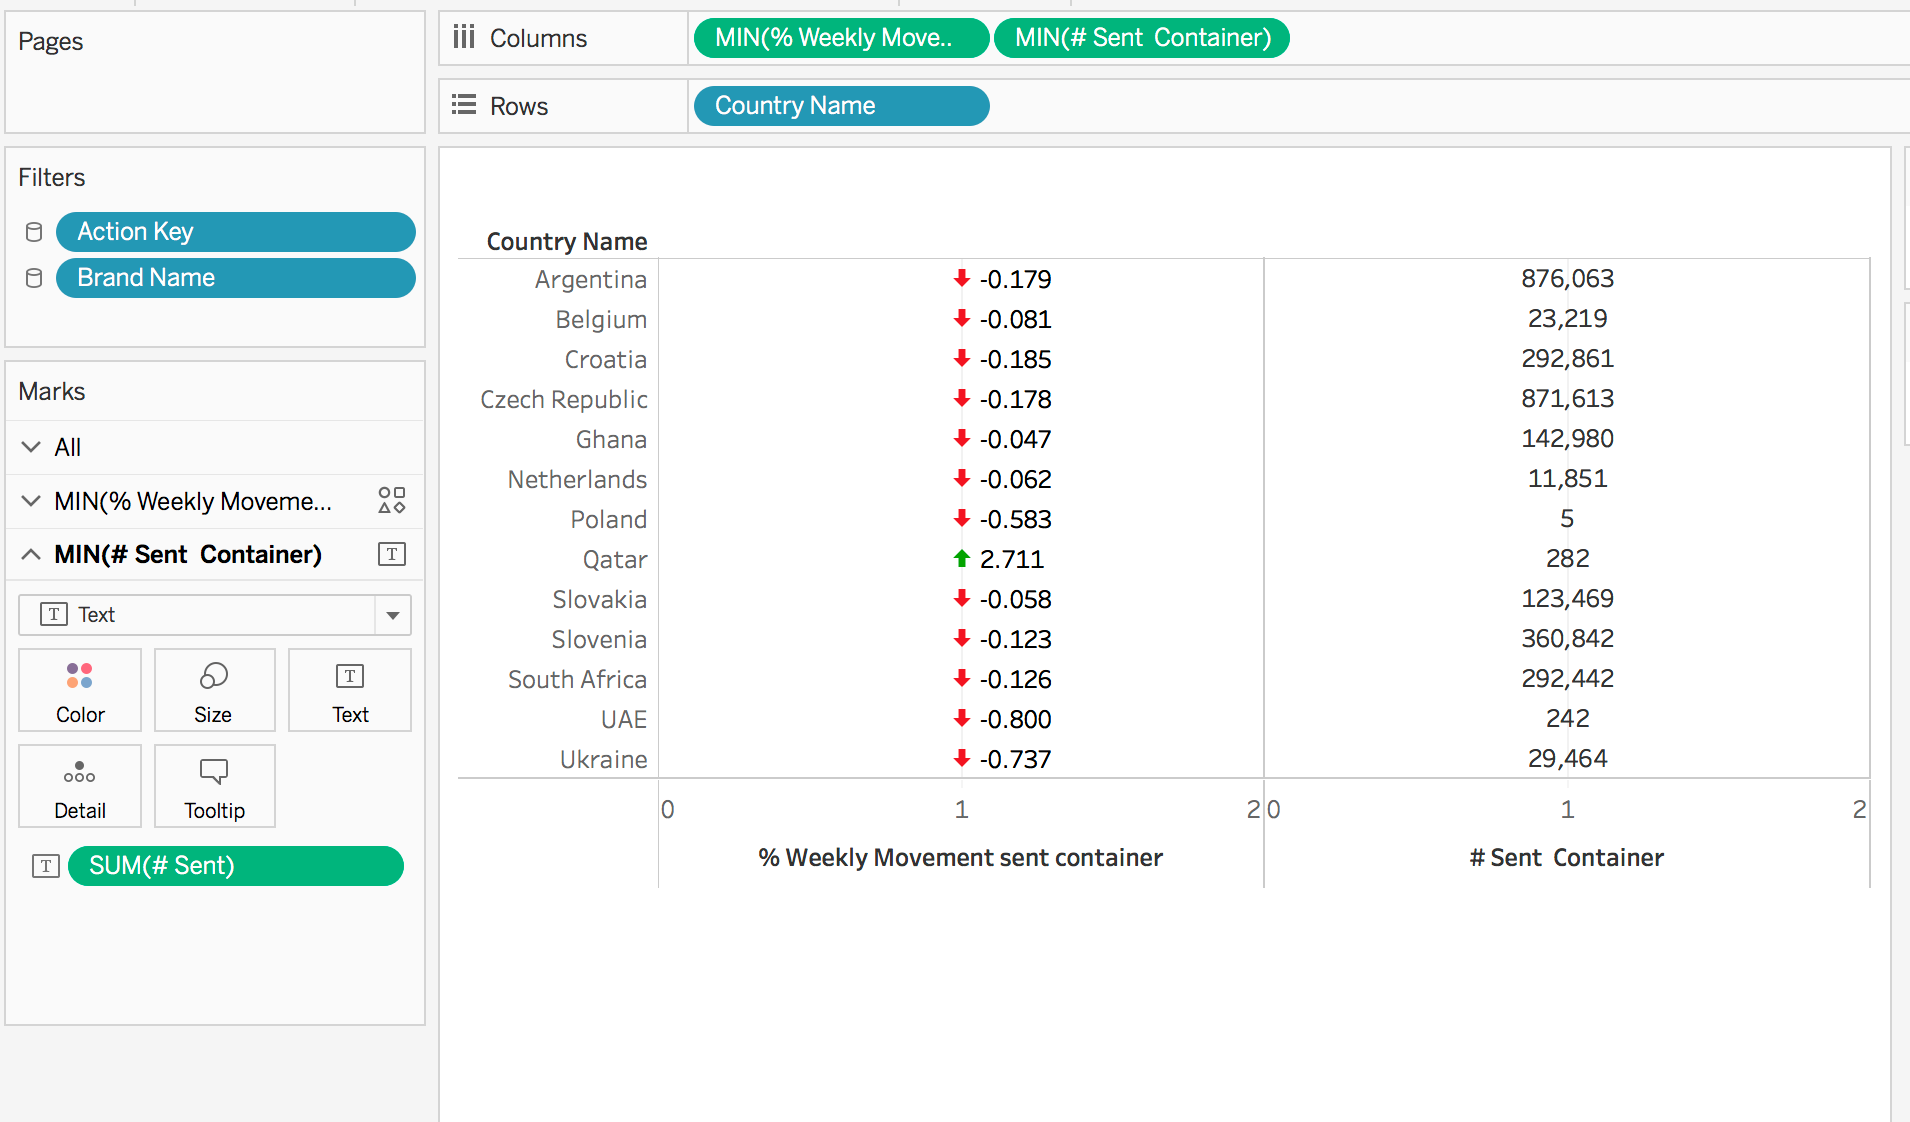Open the Text field dropdown arrow

coord(394,614)
